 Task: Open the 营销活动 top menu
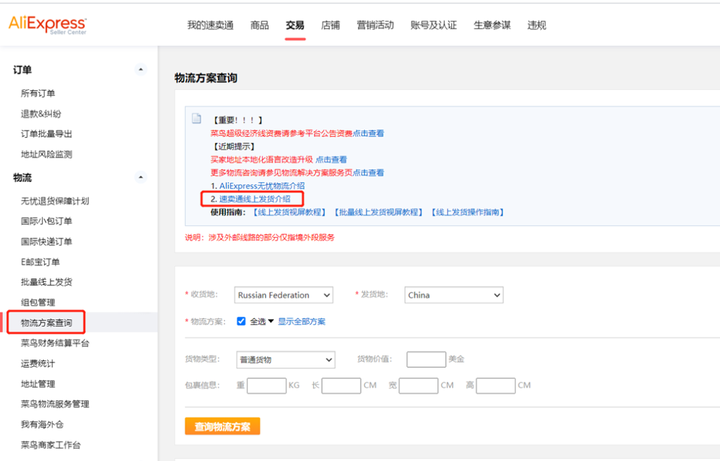click(375, 25)
